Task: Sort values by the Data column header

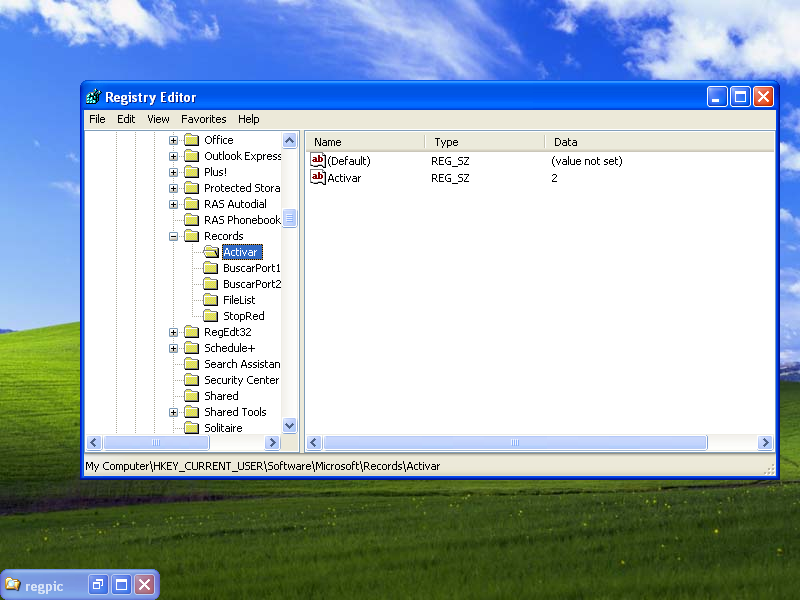Action: pos(659,142)
